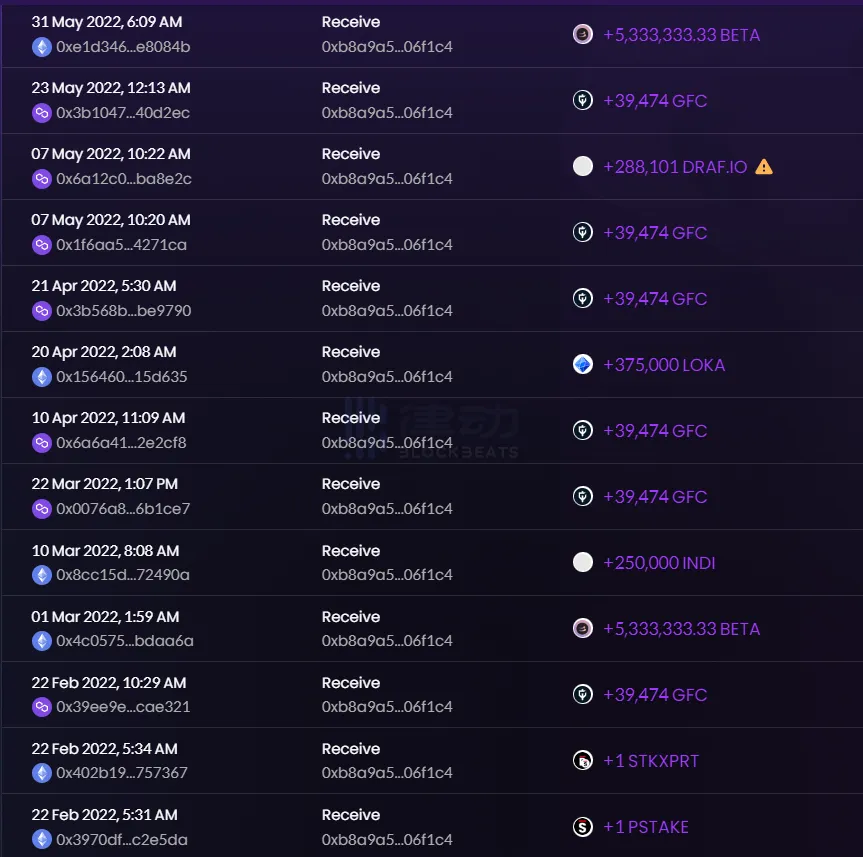863x857 pixels.
Task: Click the INDI token icon
Action: [580, 562]
